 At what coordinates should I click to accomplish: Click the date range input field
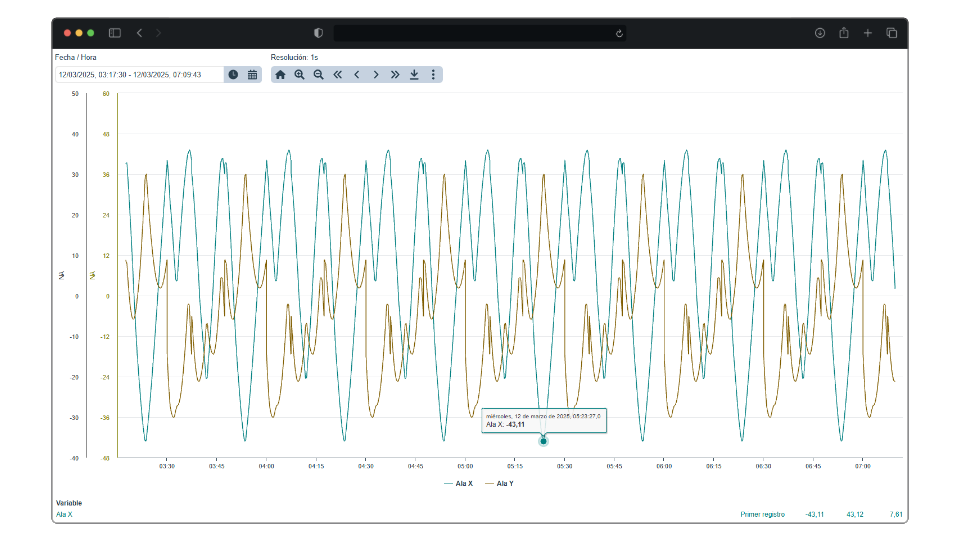(x=138, y=75)
